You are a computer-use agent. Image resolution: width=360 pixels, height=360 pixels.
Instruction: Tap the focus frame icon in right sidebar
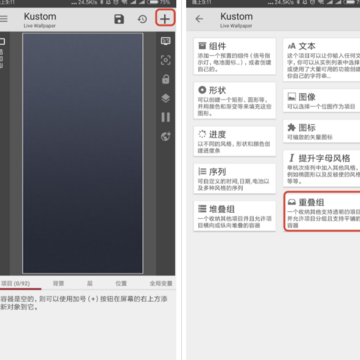tap(166, 60)
